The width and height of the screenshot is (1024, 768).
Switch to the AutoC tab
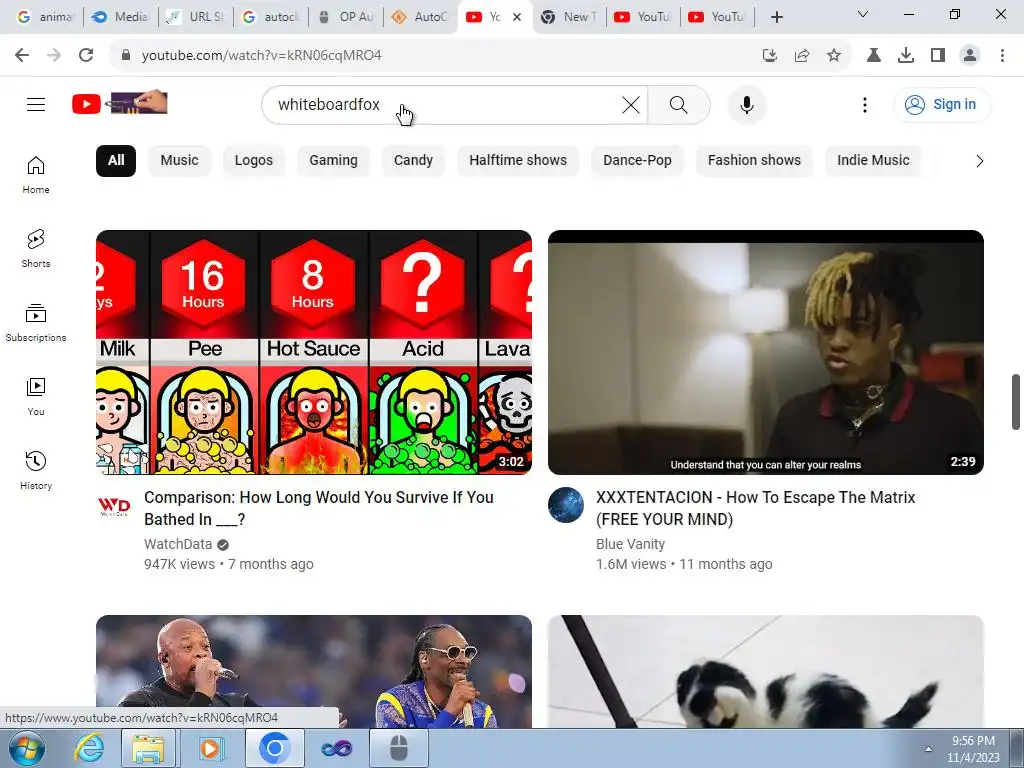(421, 17)
